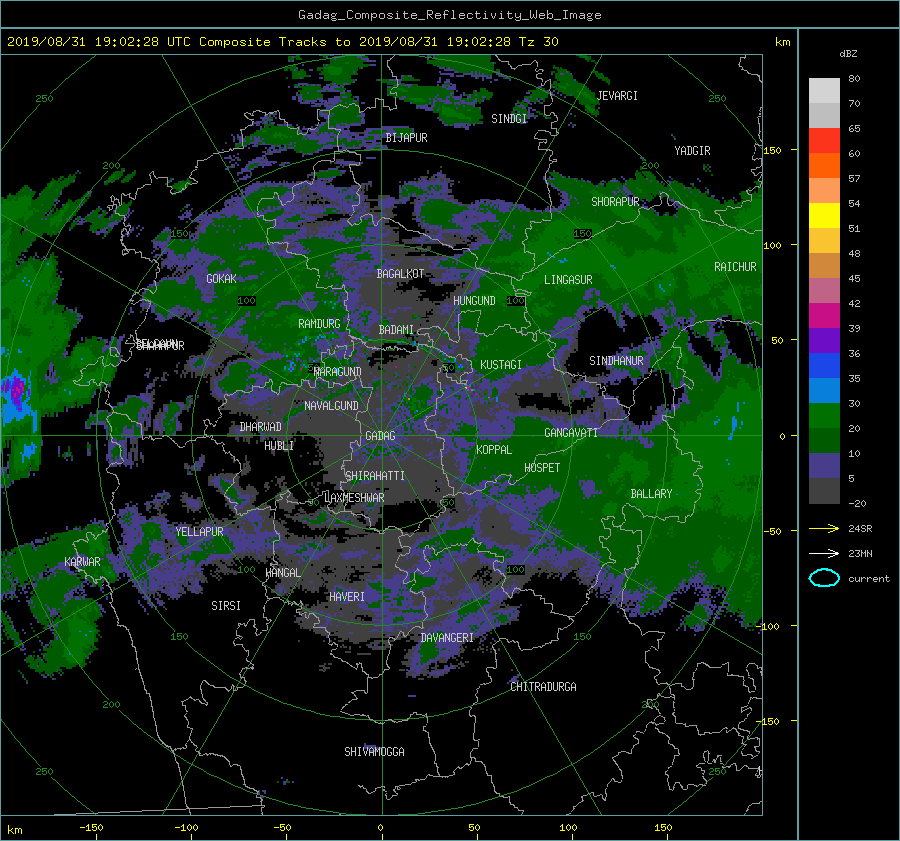Point at the GOKAK city label

click(x=221, y=279)
